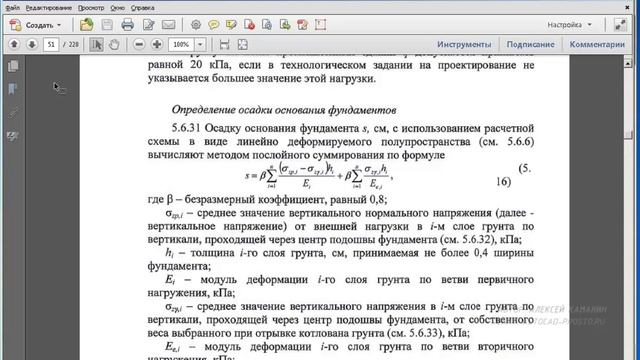Expand the zoom percentage dropdown arrow

(x=200, y=44)
